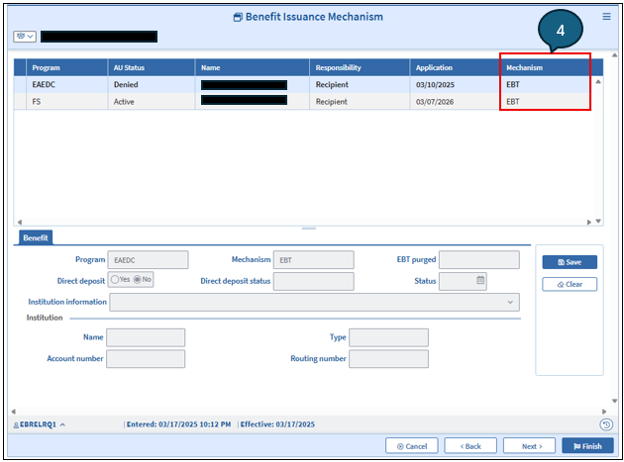Click the Effective date status text
The image size is (624, 462).
pos(277,425)
